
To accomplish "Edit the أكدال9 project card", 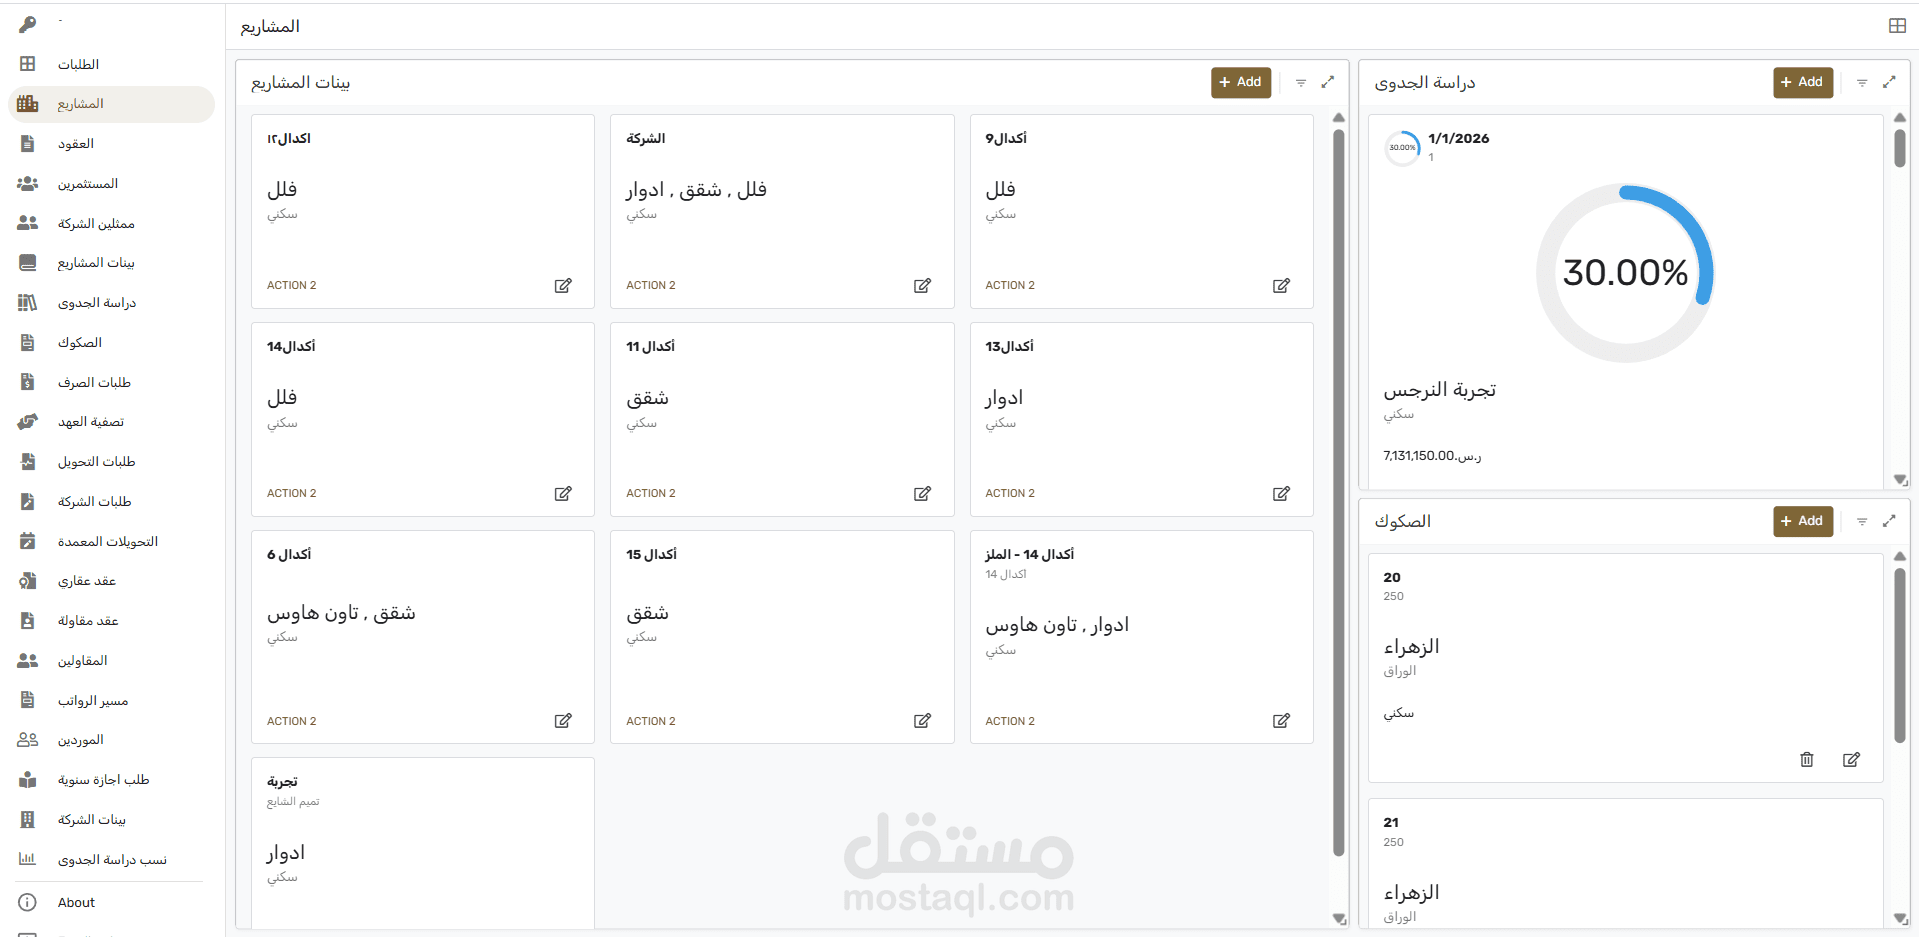I will (x=1281, y=286).
